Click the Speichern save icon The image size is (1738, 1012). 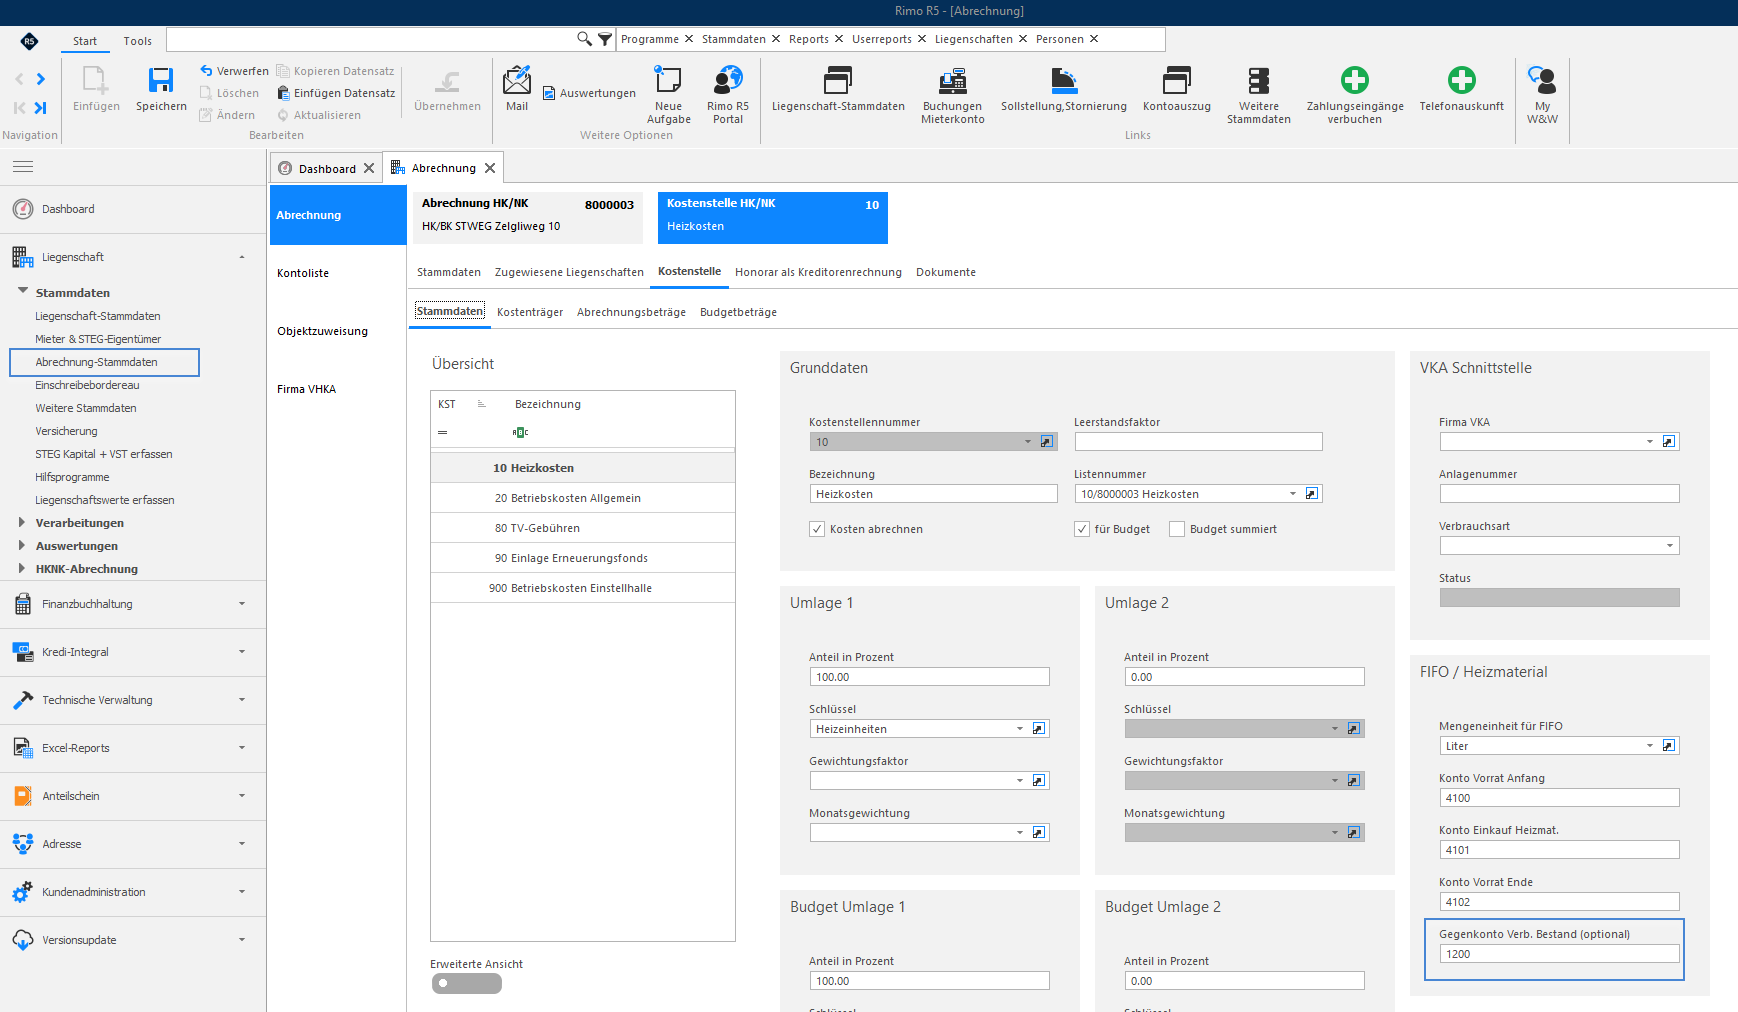(x=161, y=80)
